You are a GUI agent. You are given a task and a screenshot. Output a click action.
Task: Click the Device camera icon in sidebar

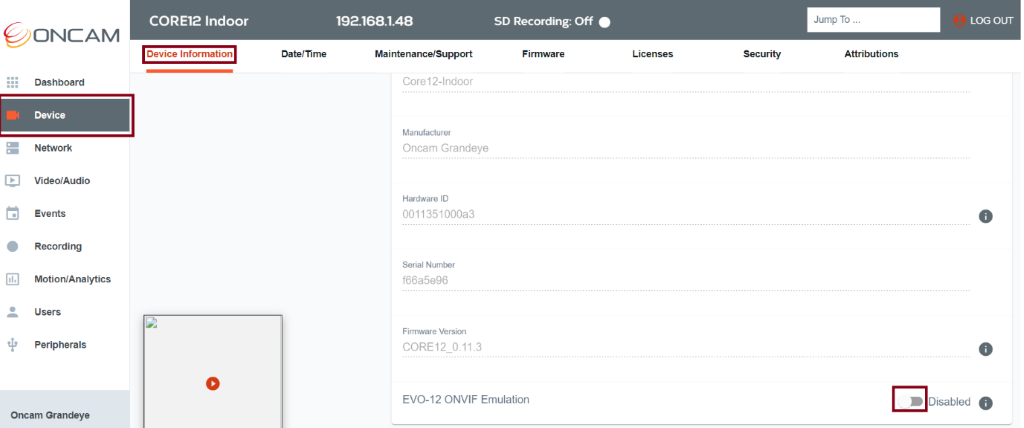point(13,116)
